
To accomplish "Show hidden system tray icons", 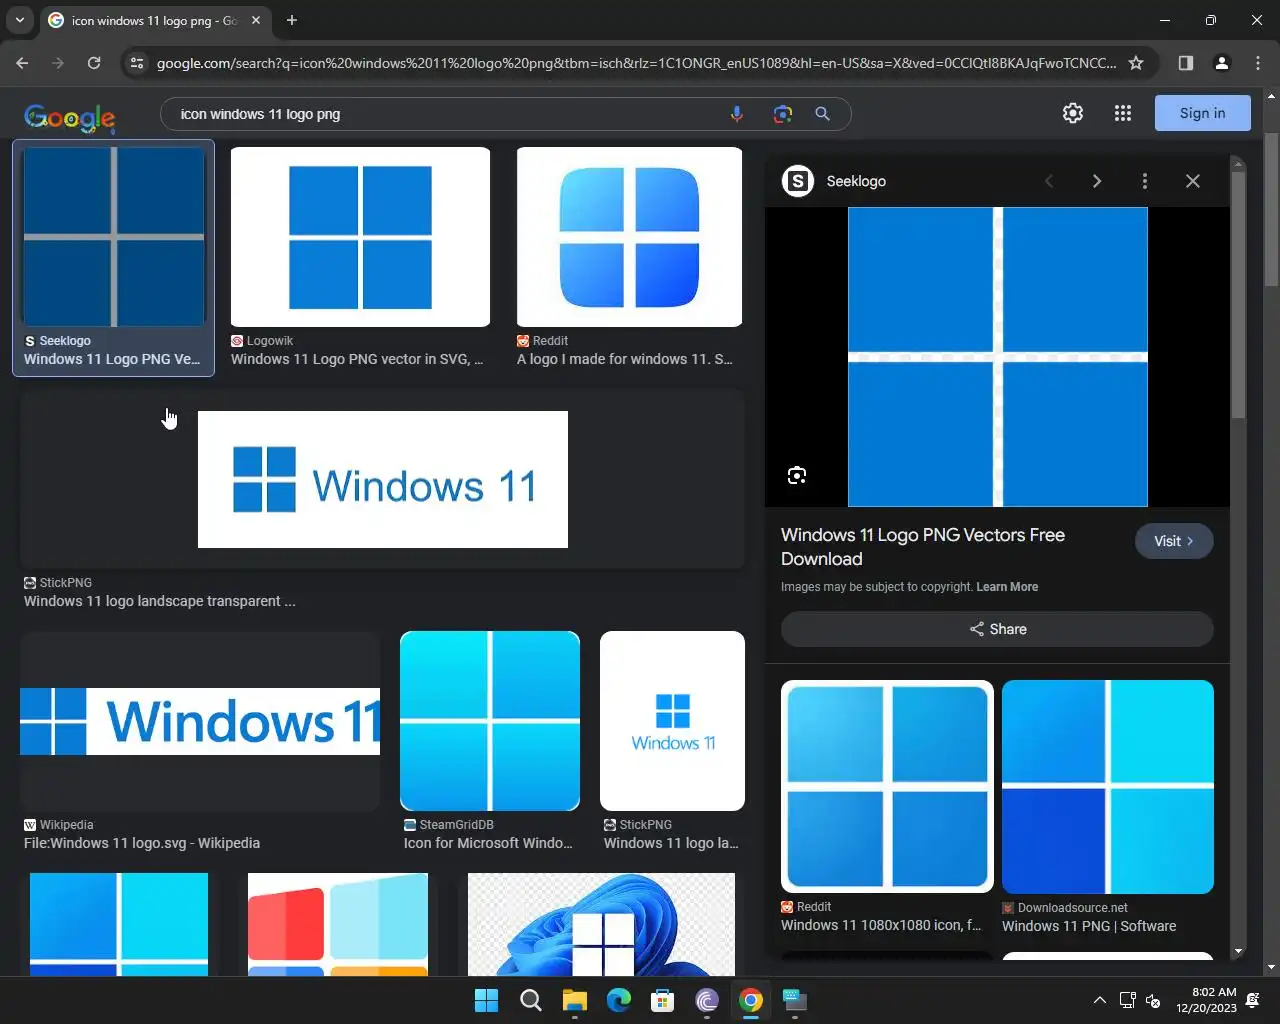I will coord(1099,1000).
